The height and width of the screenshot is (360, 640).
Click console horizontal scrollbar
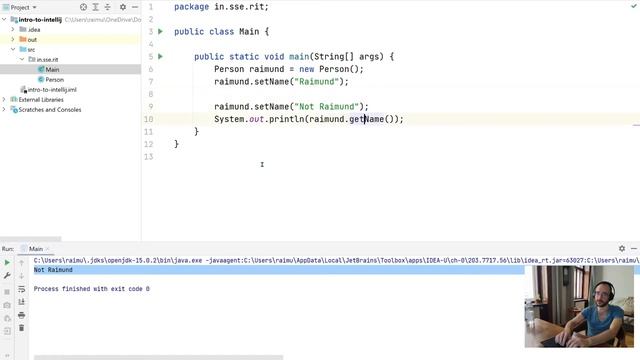click(158, 358)
